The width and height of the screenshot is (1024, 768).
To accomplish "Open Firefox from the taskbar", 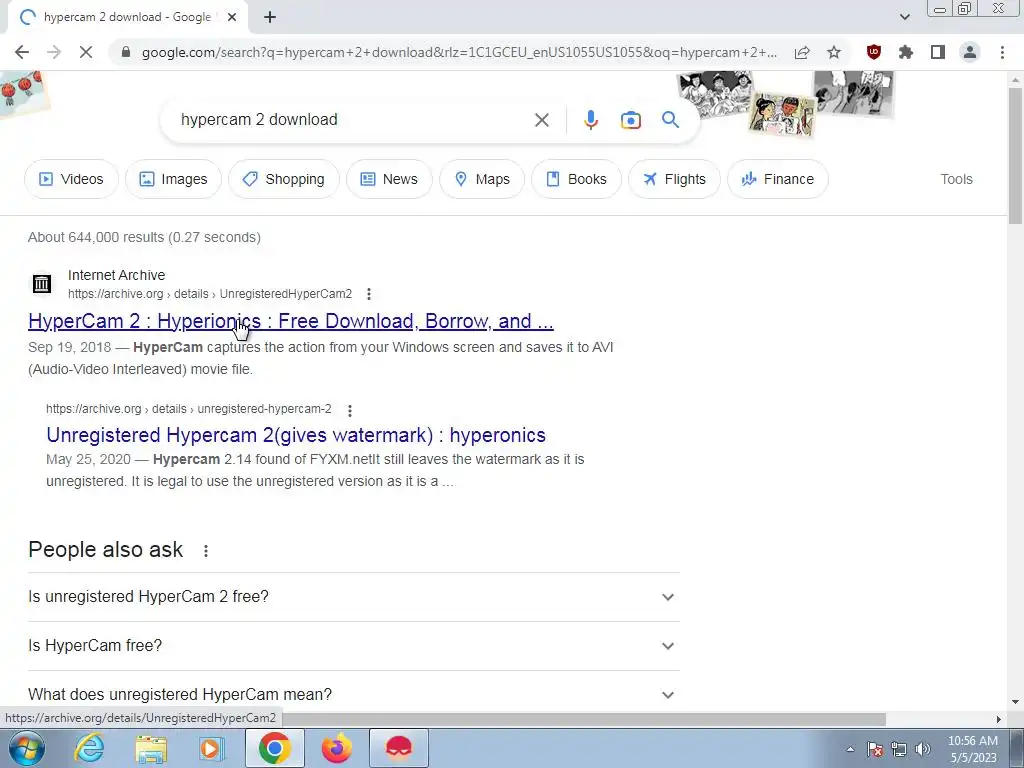I will (x=337, y=748).
